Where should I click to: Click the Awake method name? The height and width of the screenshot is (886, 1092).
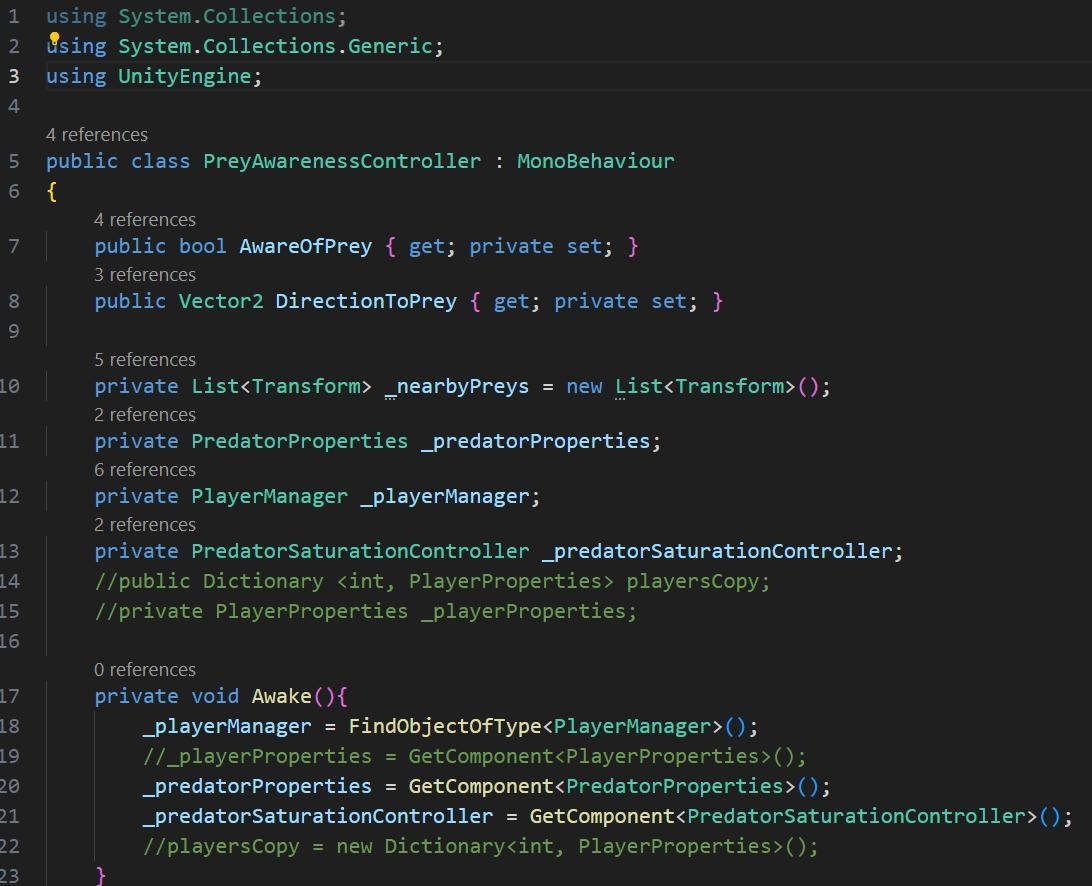(281, 696)
